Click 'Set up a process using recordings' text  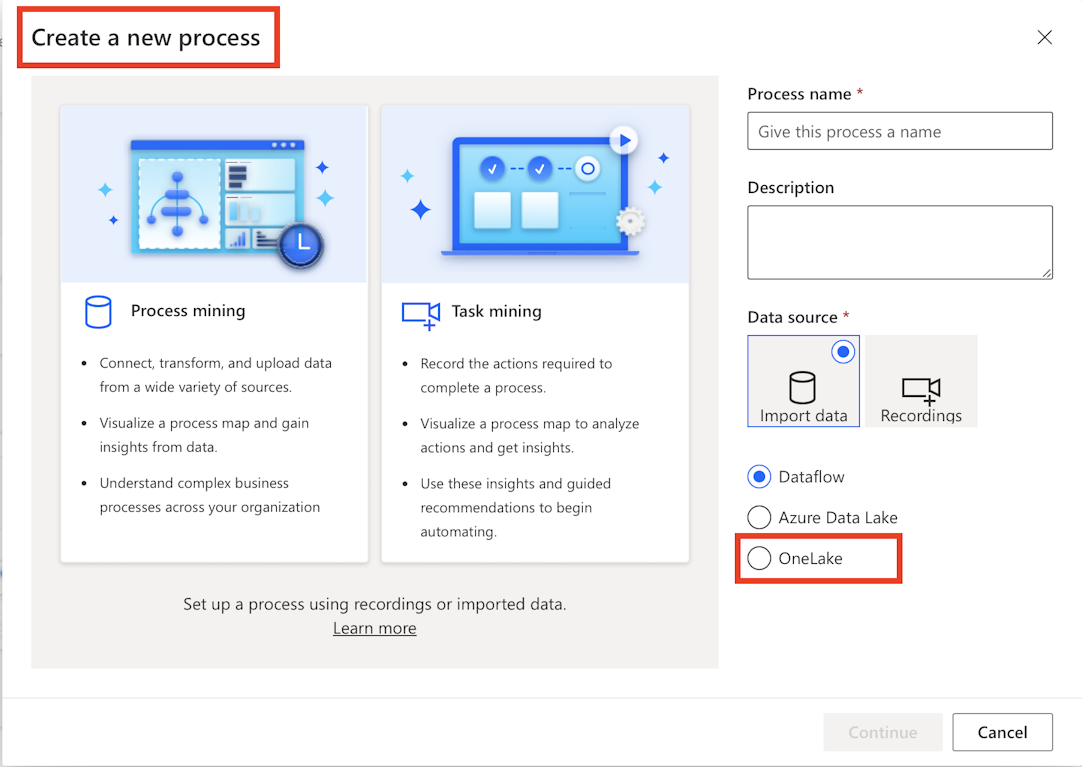375,604
